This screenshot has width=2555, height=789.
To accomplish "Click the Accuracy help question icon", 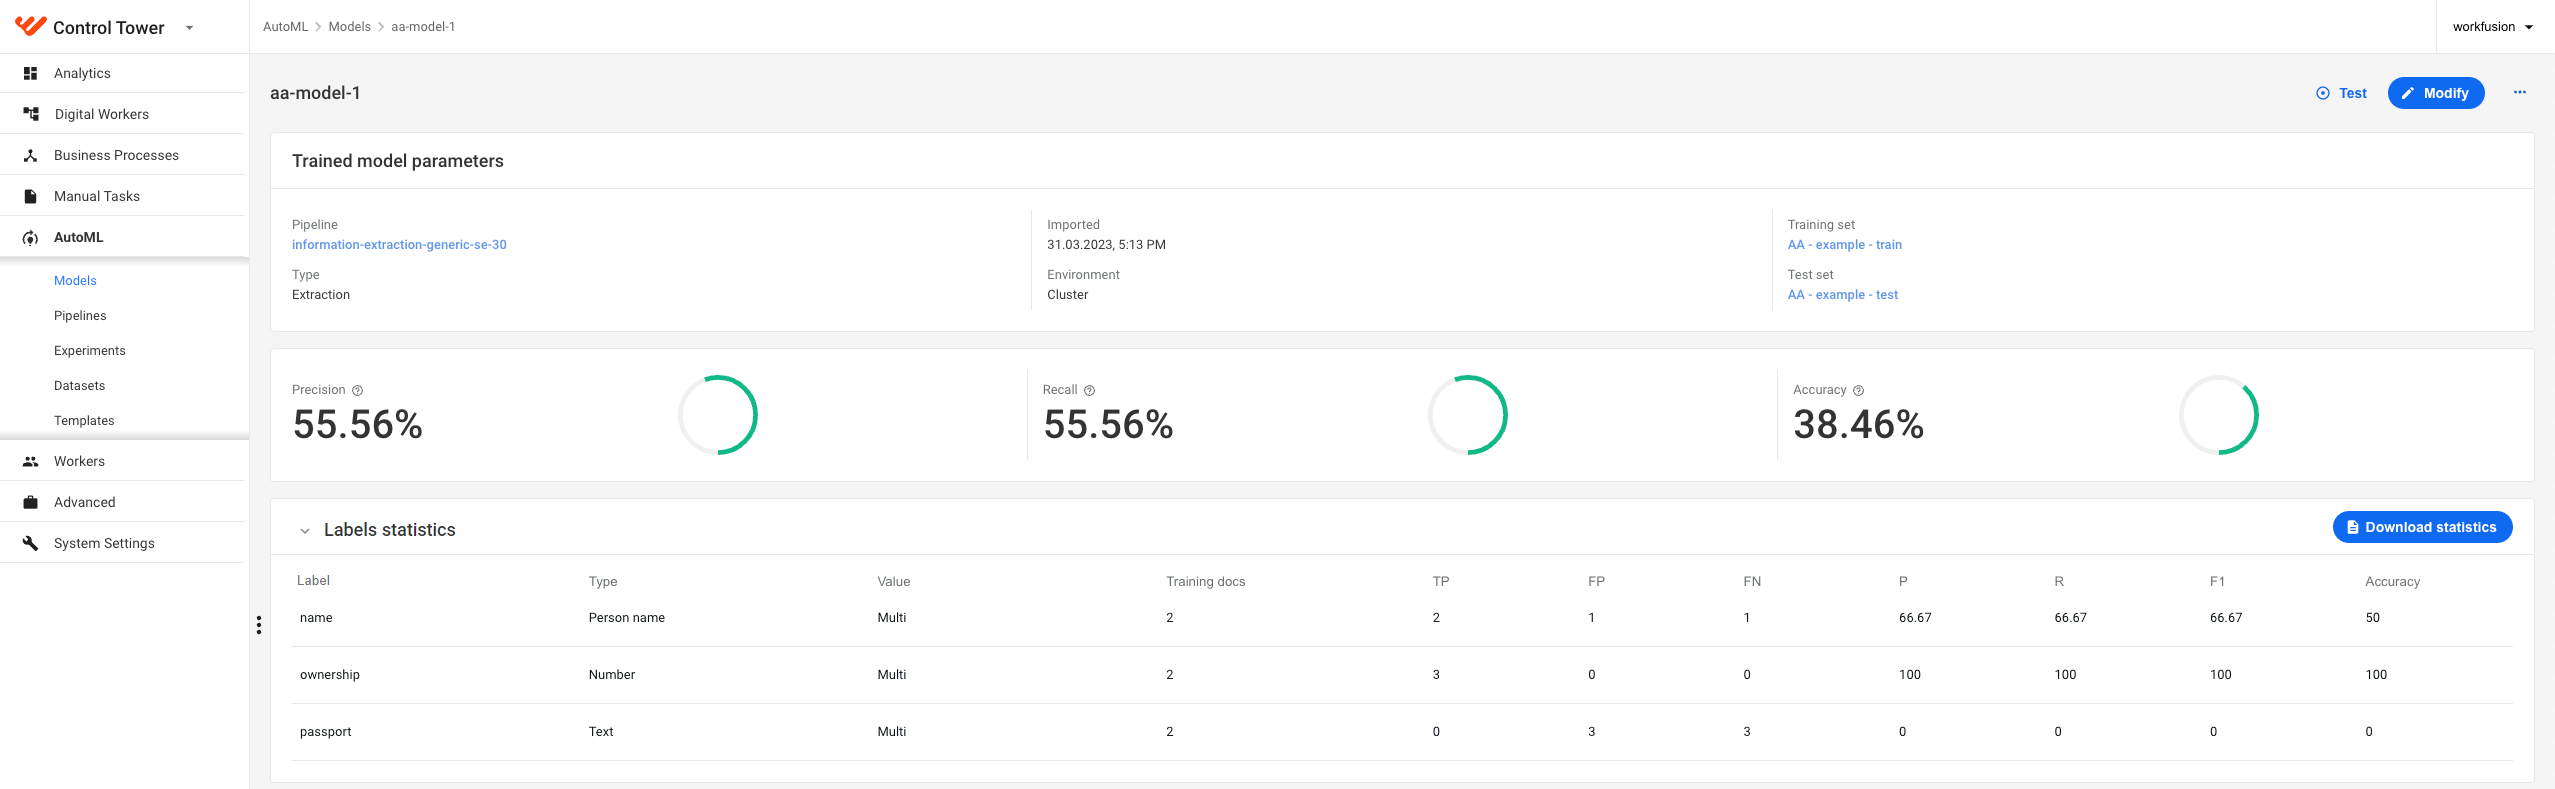I will [x=1858, y=390].
